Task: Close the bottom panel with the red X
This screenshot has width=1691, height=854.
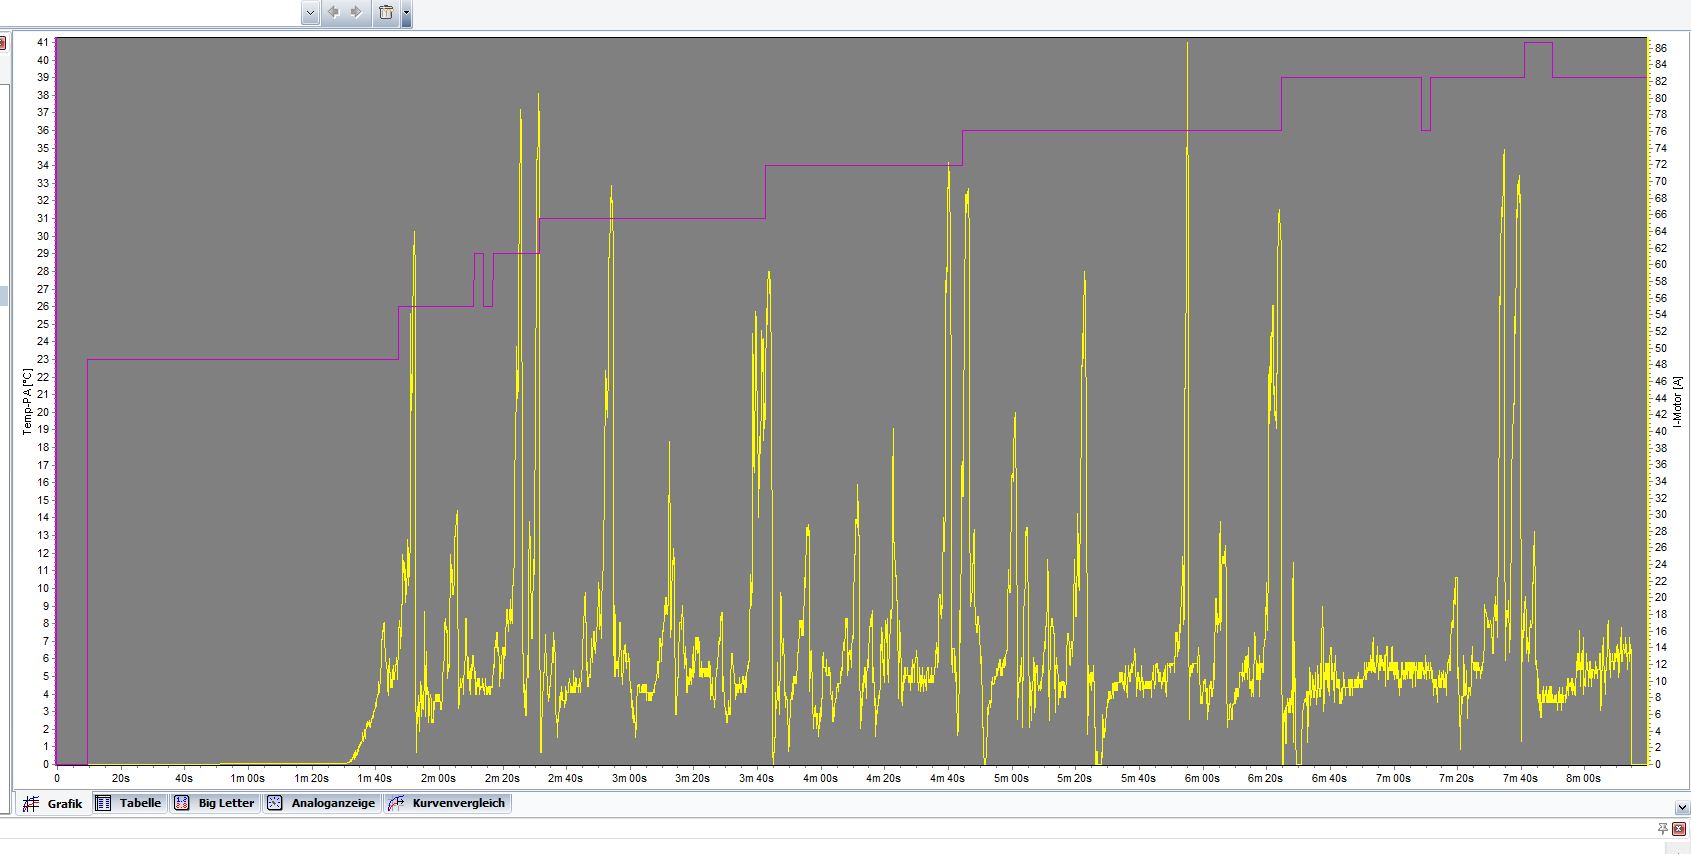Action: 1680,829
